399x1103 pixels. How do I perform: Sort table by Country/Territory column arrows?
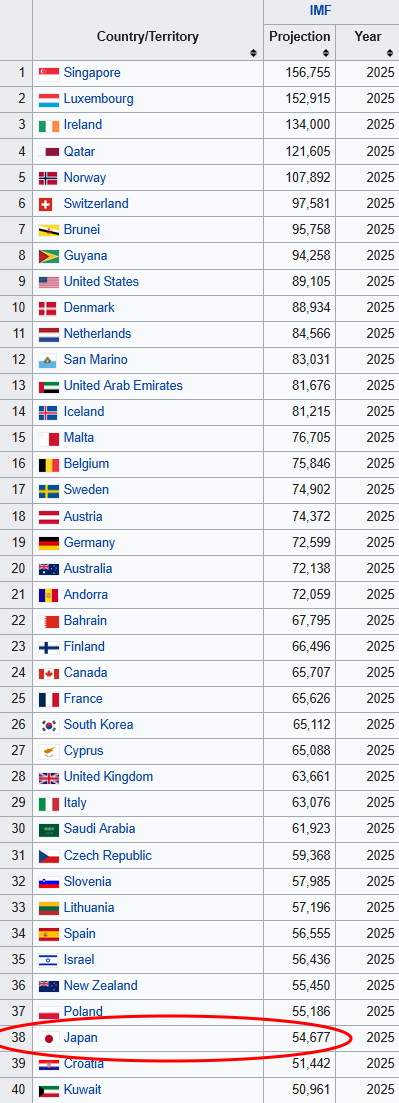coord(253,53)
